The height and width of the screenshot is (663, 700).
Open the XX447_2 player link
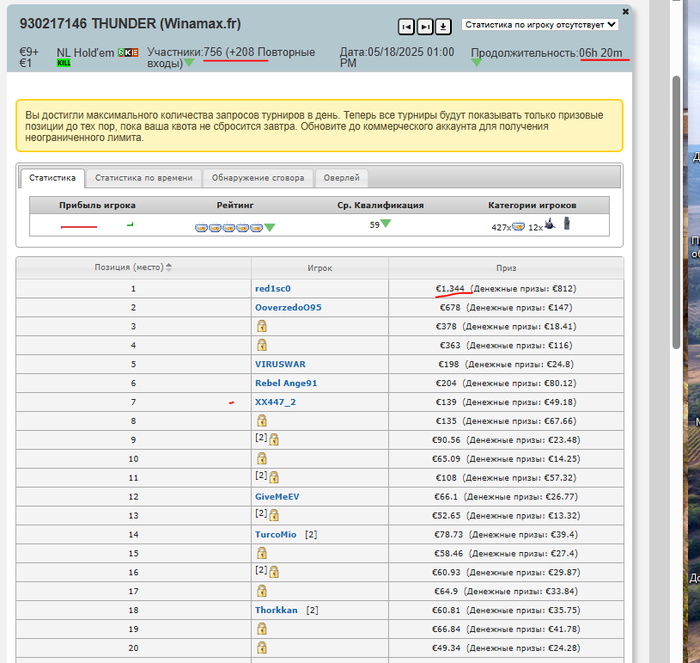coord(275,402)
